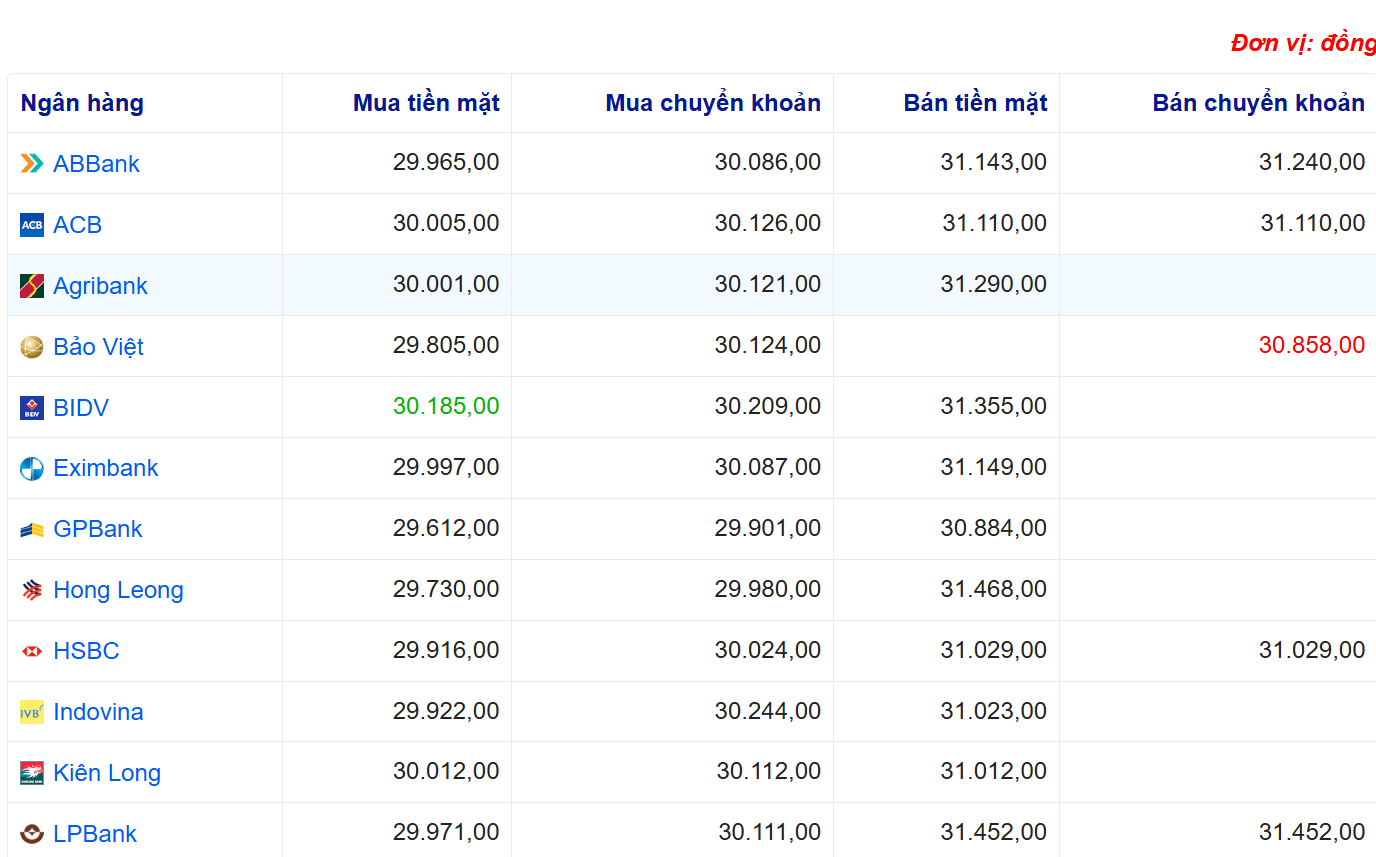The width and height of the screenshot is (1376, 857).
Task: Sort by Bán tiền mặt column header
Action: pyautogui.click(x=975, y=103)
